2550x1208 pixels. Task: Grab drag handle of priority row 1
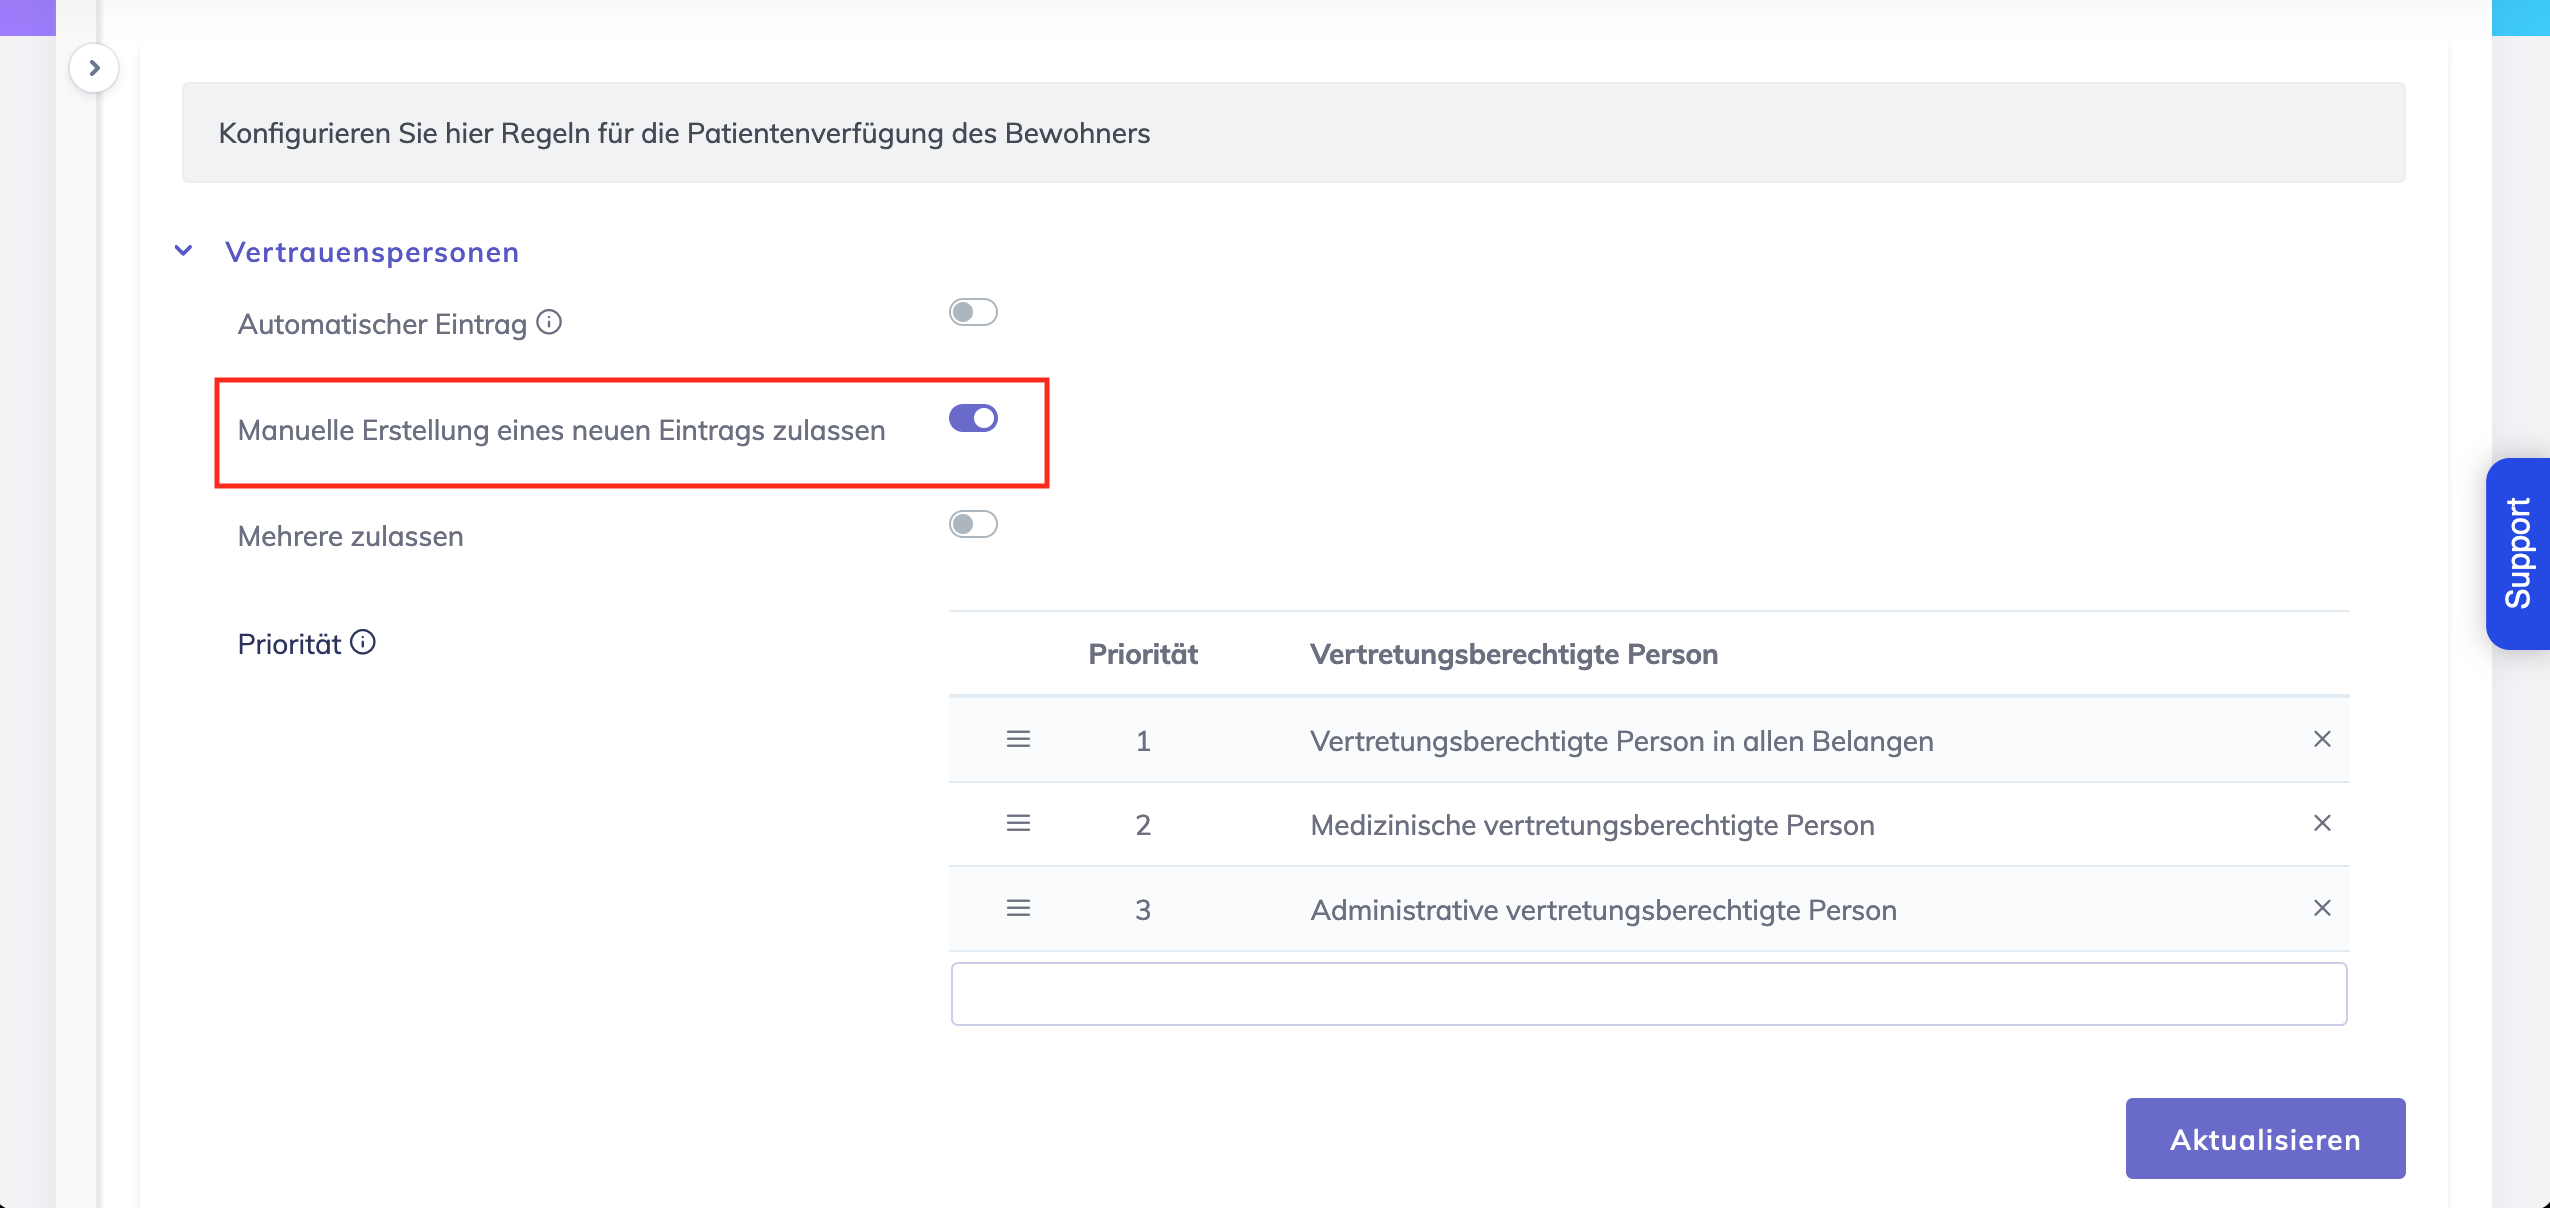click(1018, 740)
